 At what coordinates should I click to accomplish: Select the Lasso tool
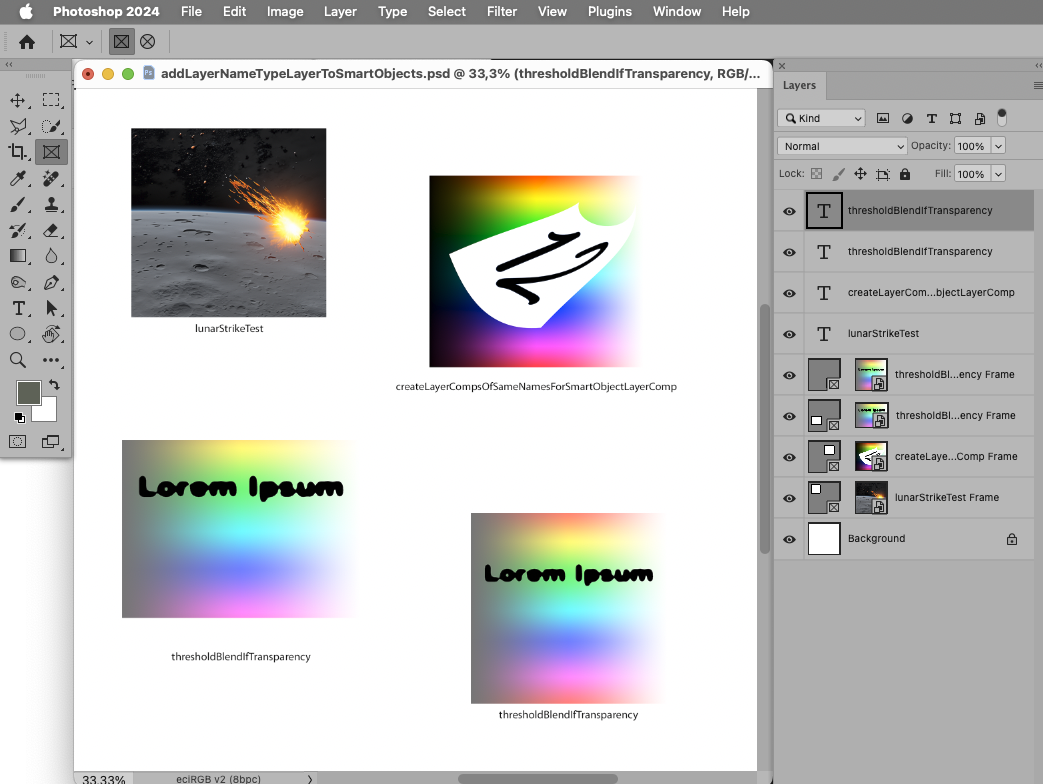[16, 125]
